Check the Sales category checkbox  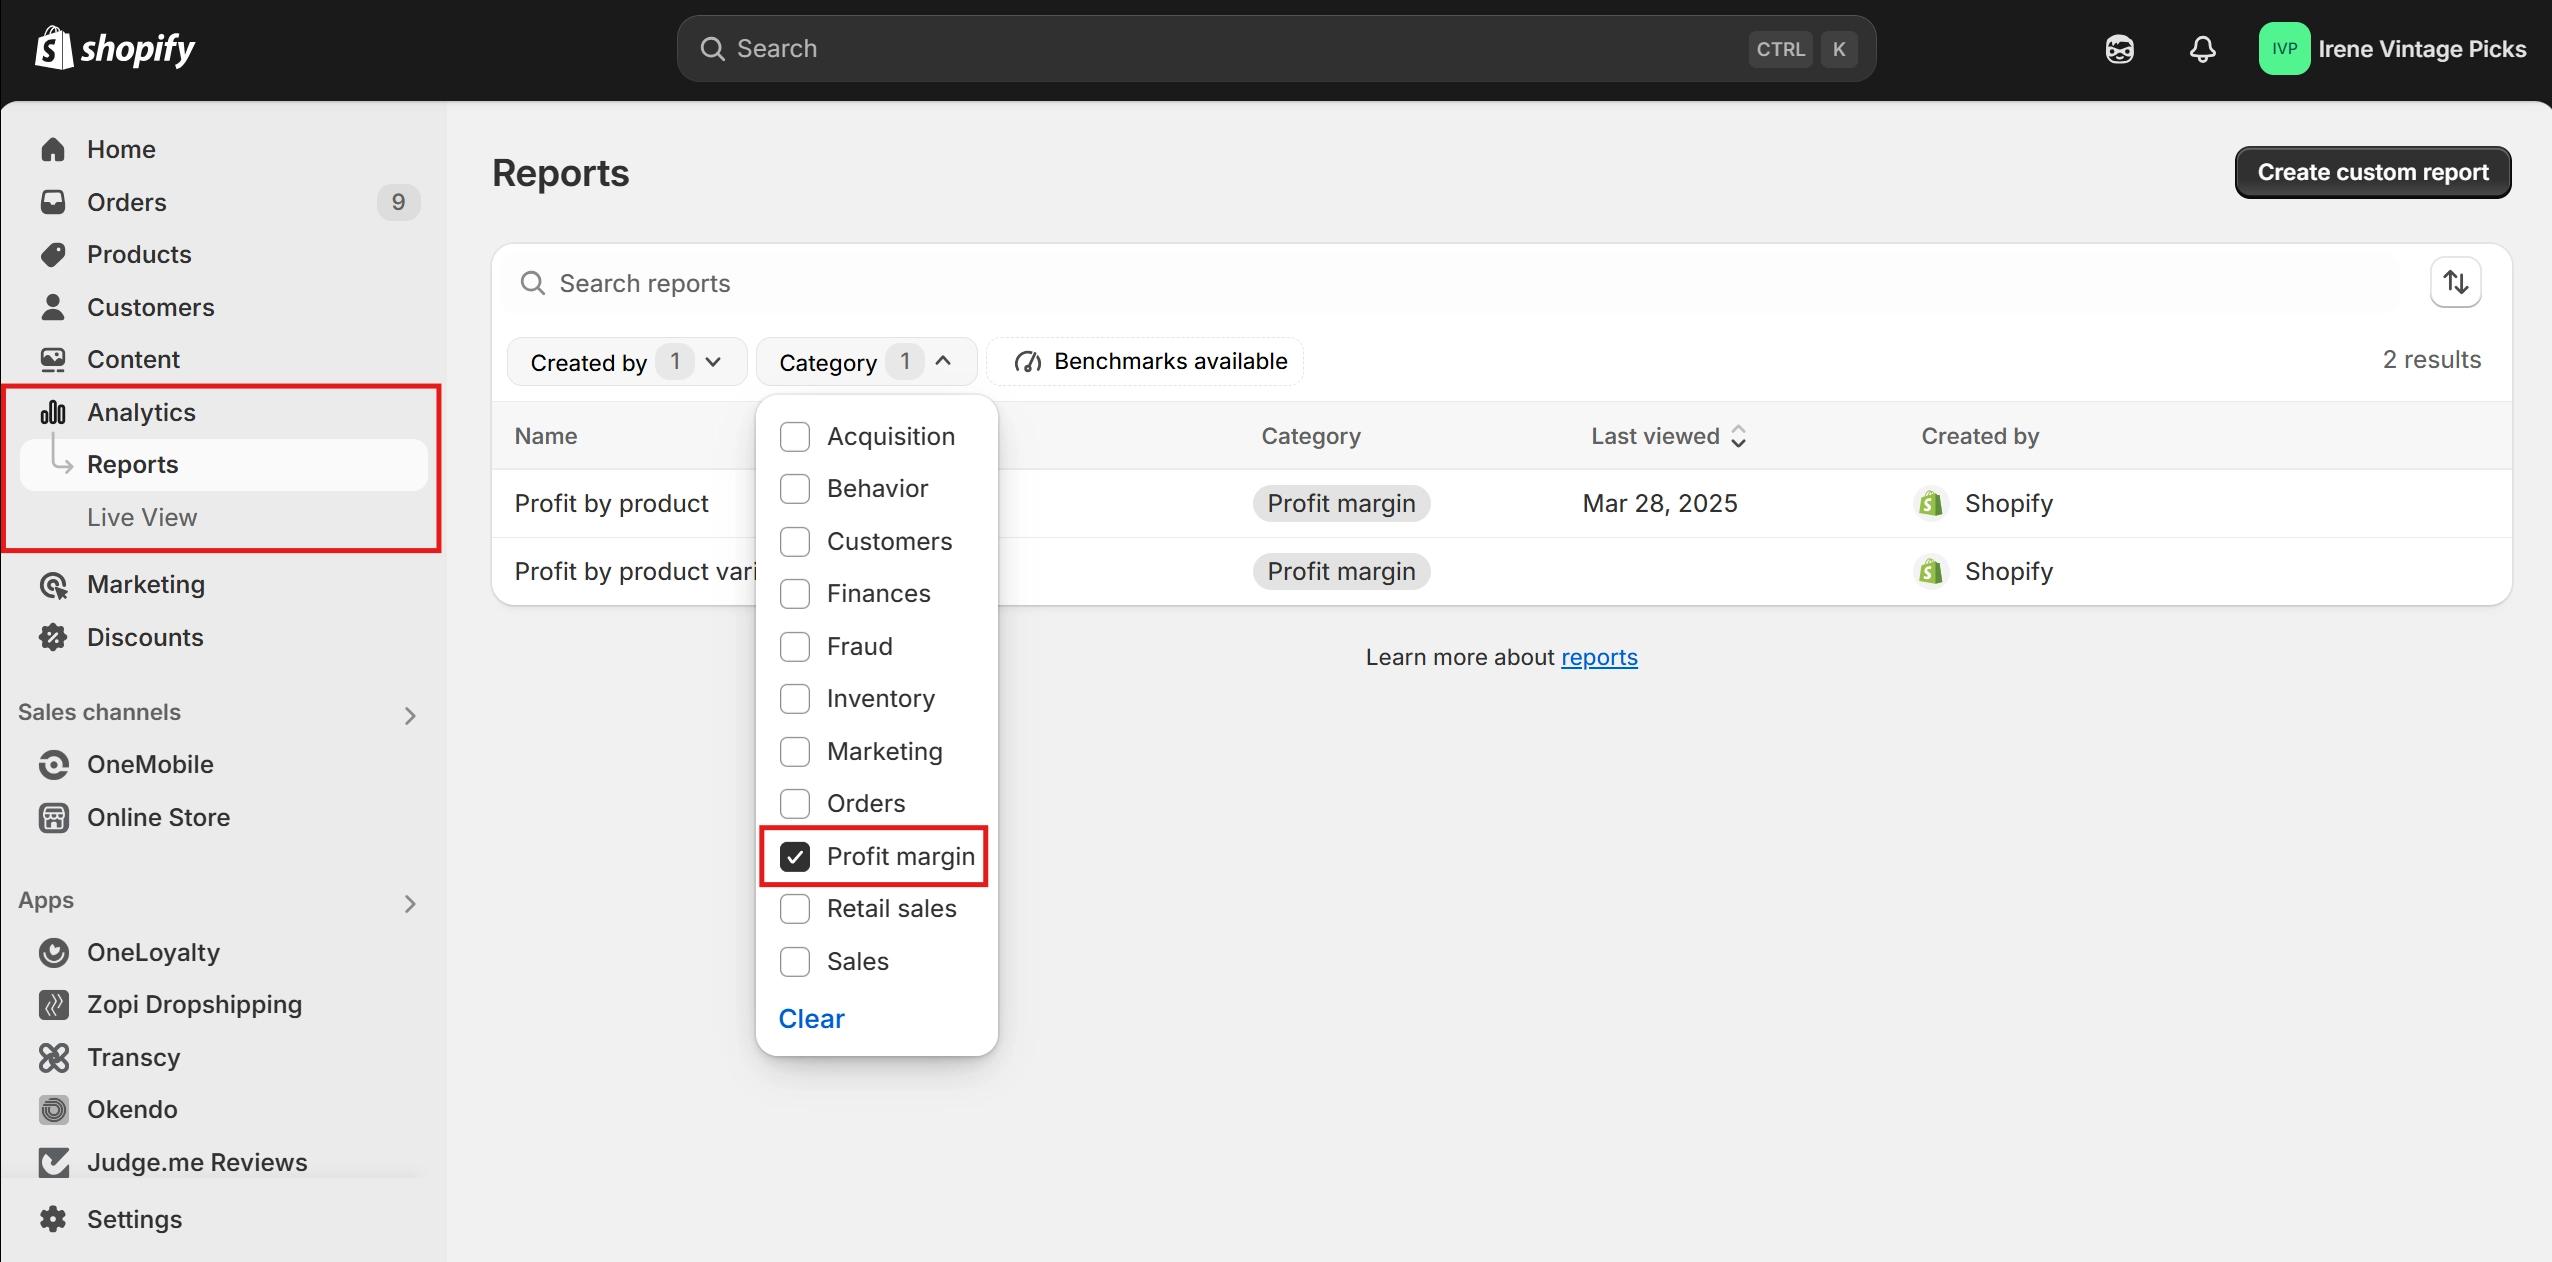[x=795, y=962]
